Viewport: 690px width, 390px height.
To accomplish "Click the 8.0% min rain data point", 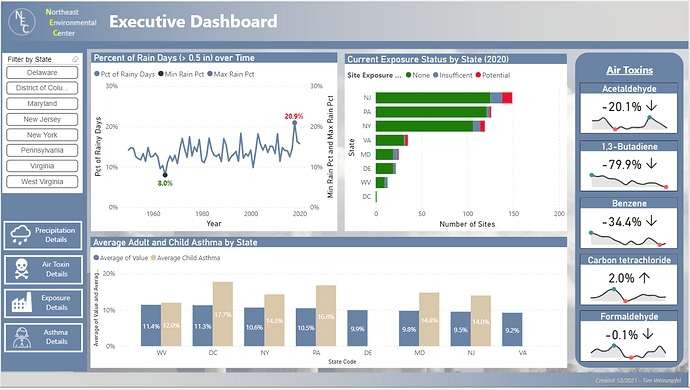I will tap(165, 175).
